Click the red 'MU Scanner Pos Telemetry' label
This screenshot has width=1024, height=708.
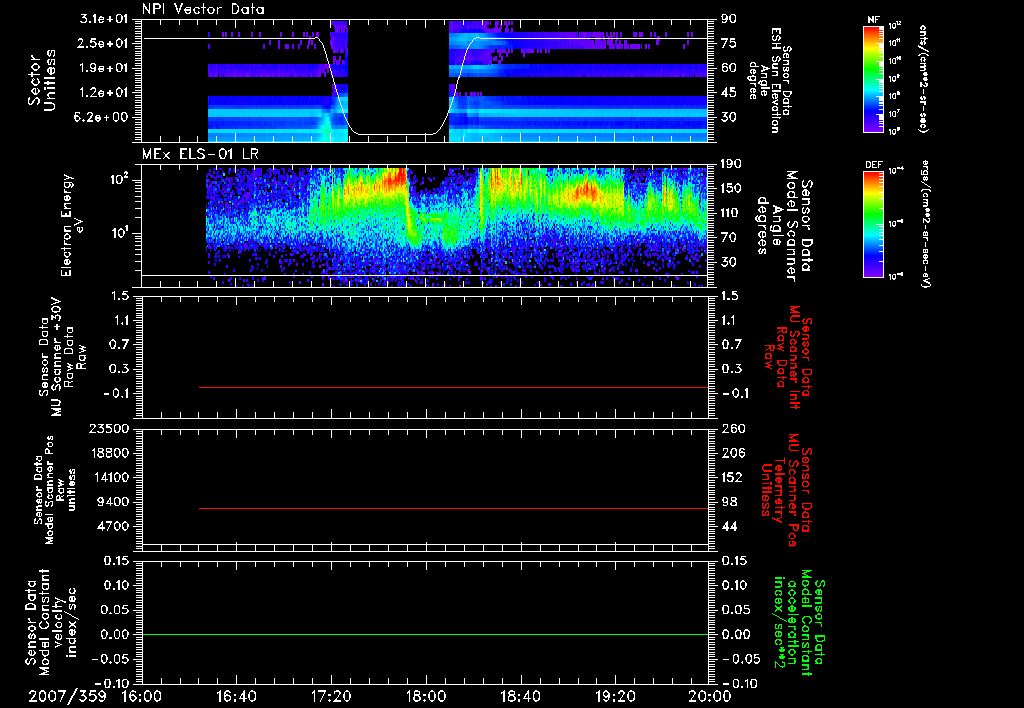(788, 490)
